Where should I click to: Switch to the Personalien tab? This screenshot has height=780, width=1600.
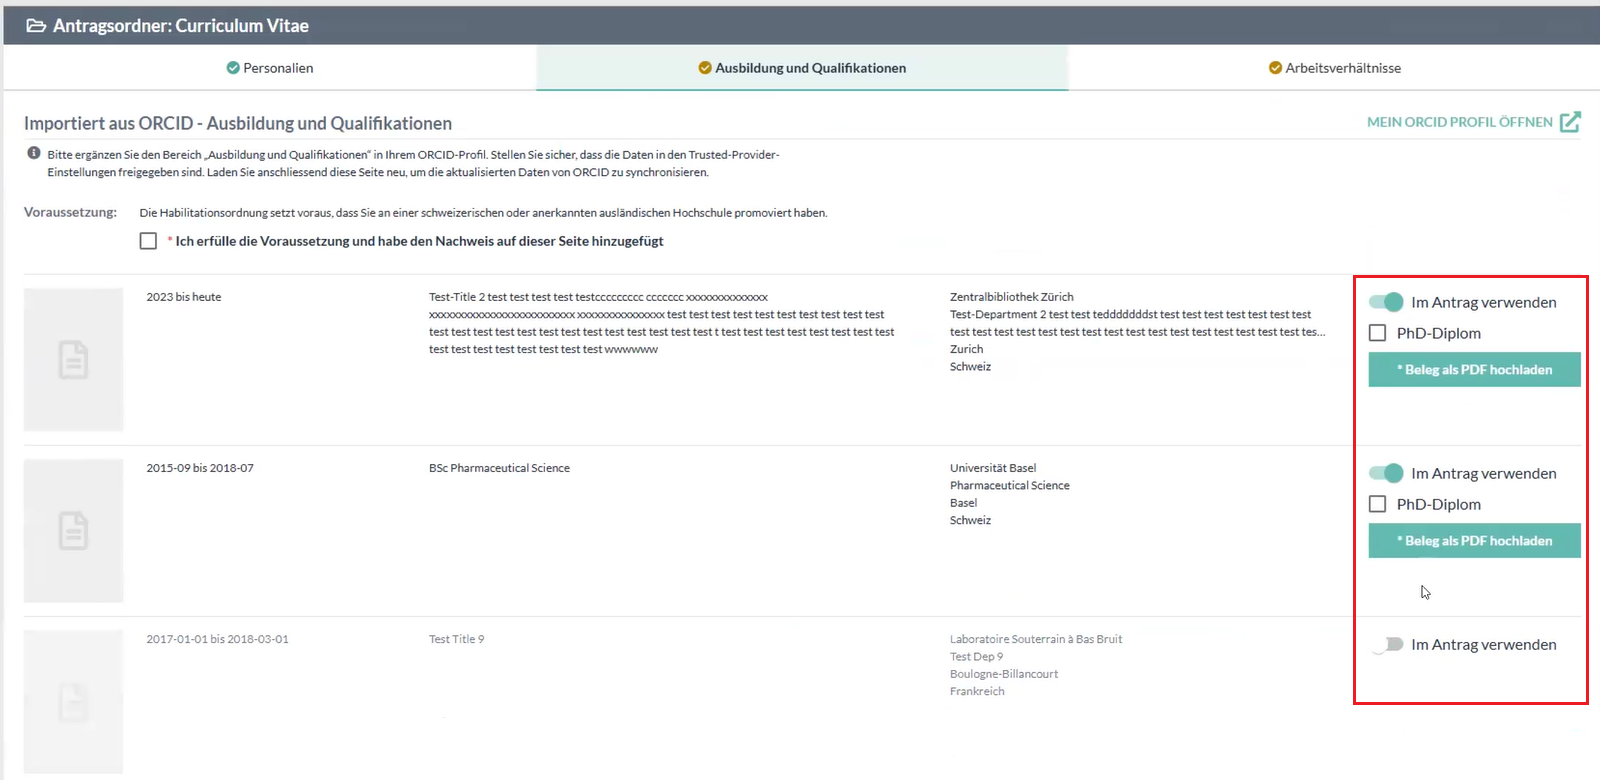(x=270, y=68)
